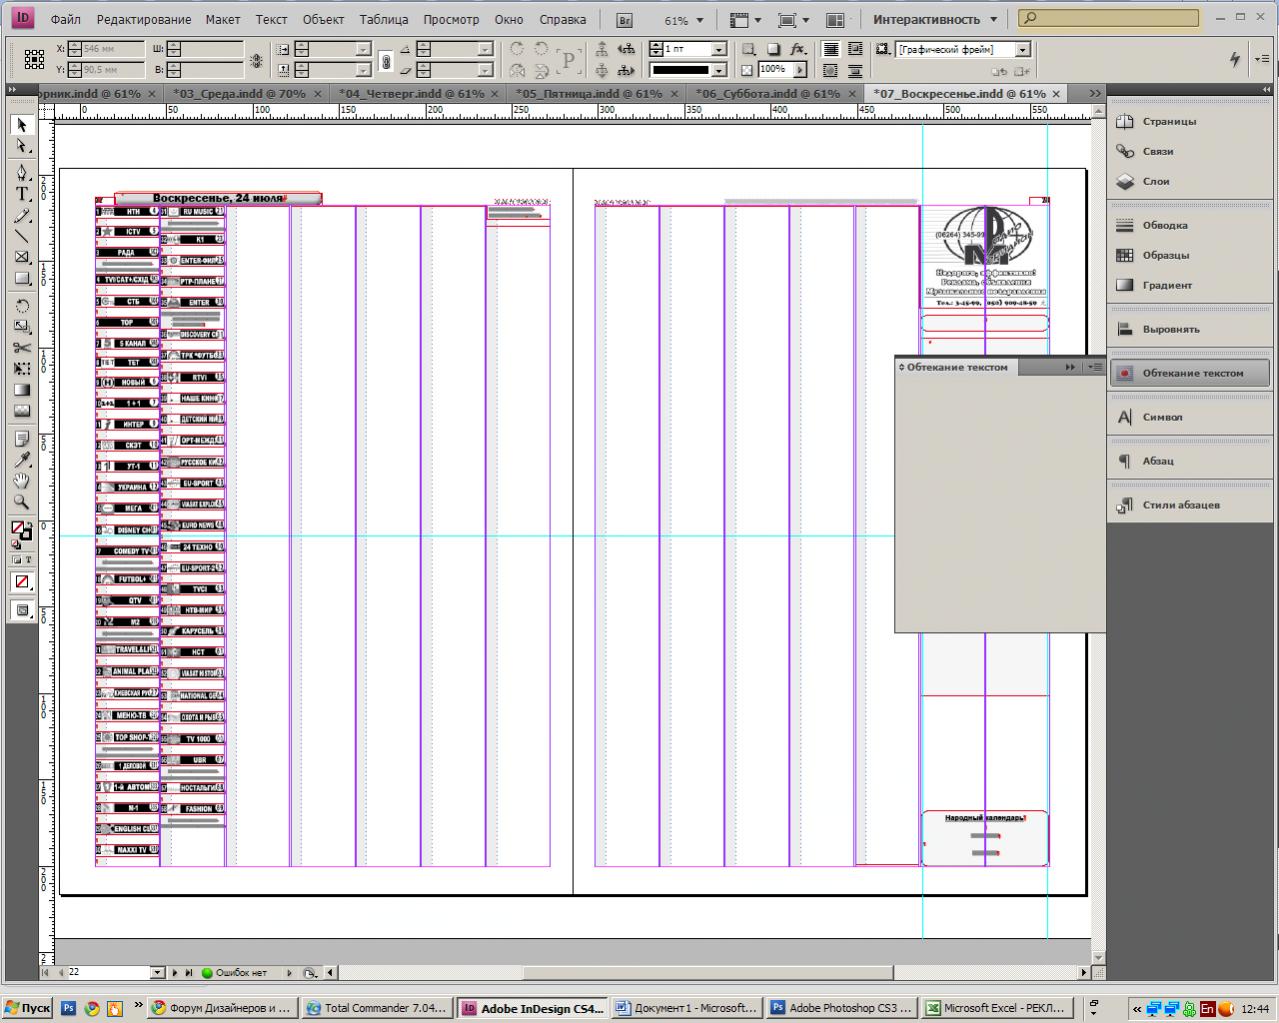Select the Rectangle tool

click(x=22, y=279)
